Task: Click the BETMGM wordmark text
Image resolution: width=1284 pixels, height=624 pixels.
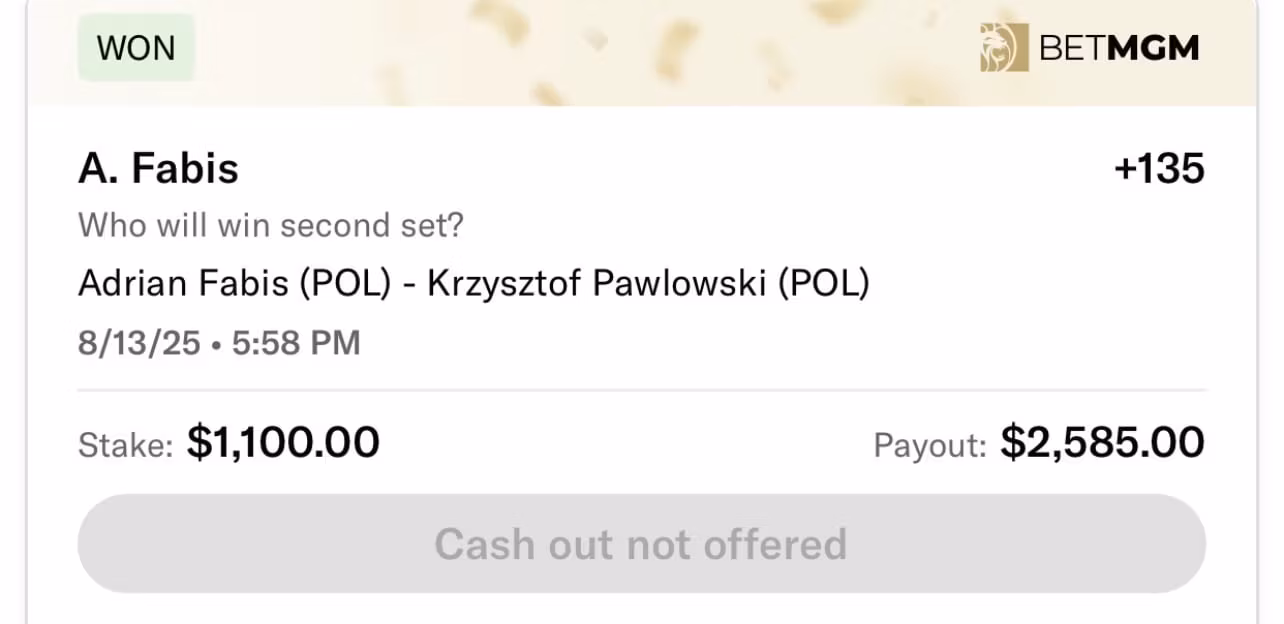Action: pyautogui.click(x=1119, y=47)
